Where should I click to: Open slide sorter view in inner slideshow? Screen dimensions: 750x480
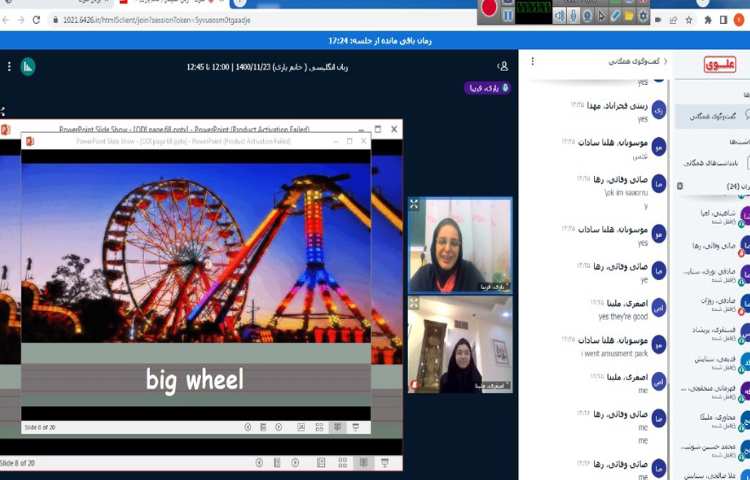[319, 427]
